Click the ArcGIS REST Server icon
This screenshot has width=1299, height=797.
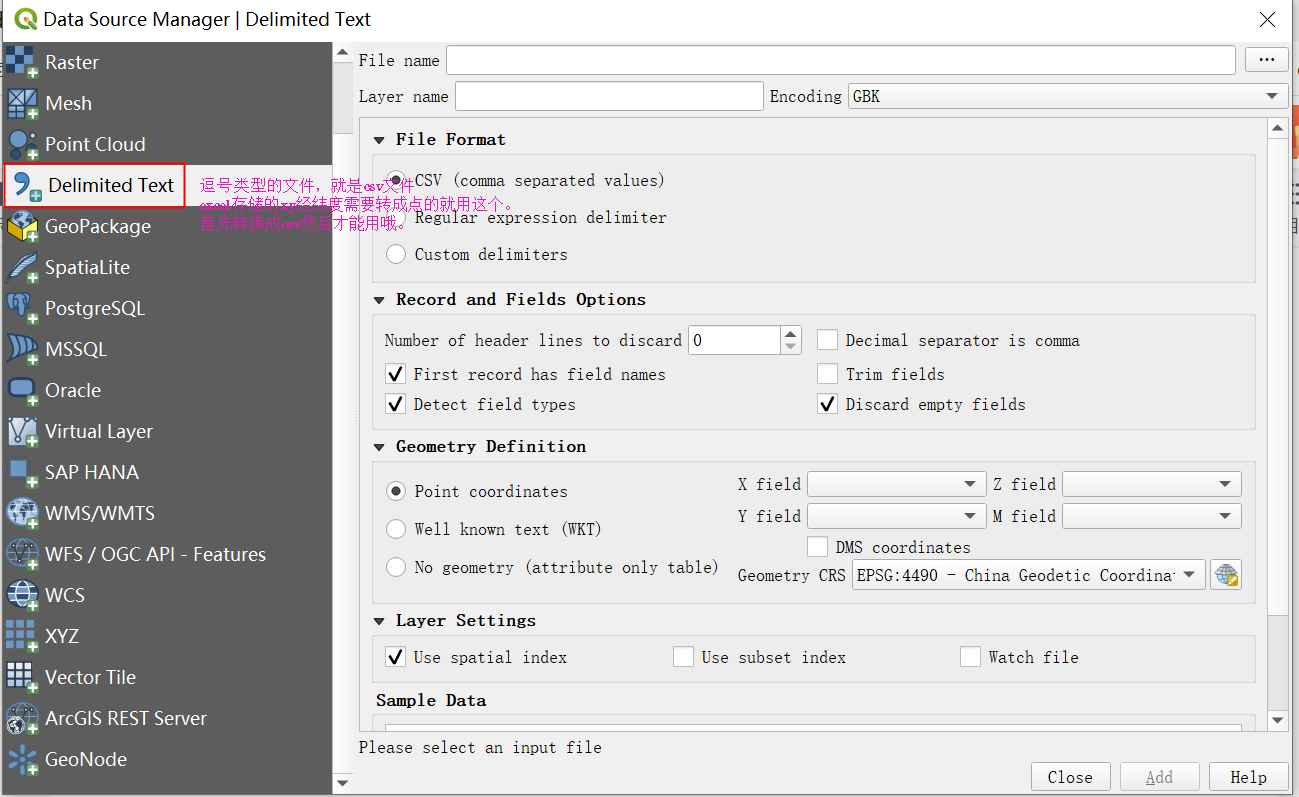click(x=22, y=718)
